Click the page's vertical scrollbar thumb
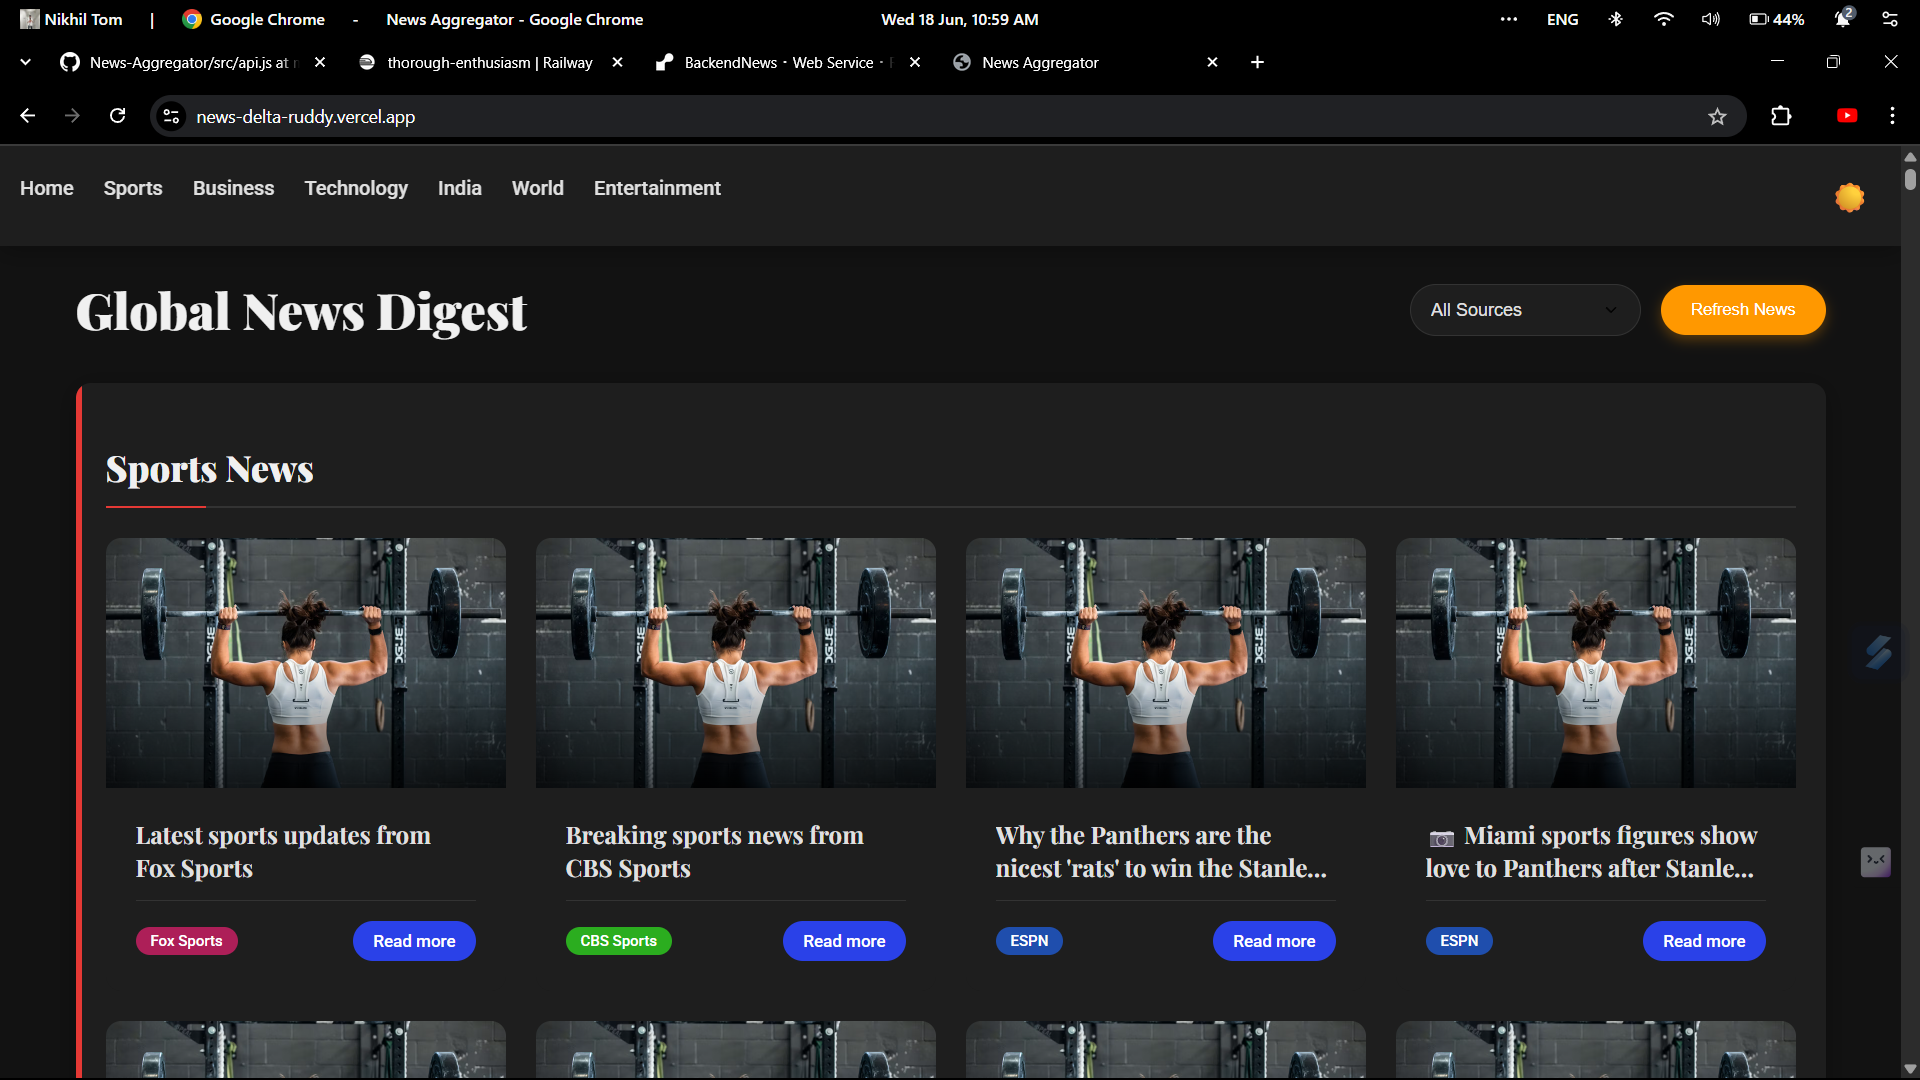Screen dimensions: 1920x1080 coord(1910,179)
